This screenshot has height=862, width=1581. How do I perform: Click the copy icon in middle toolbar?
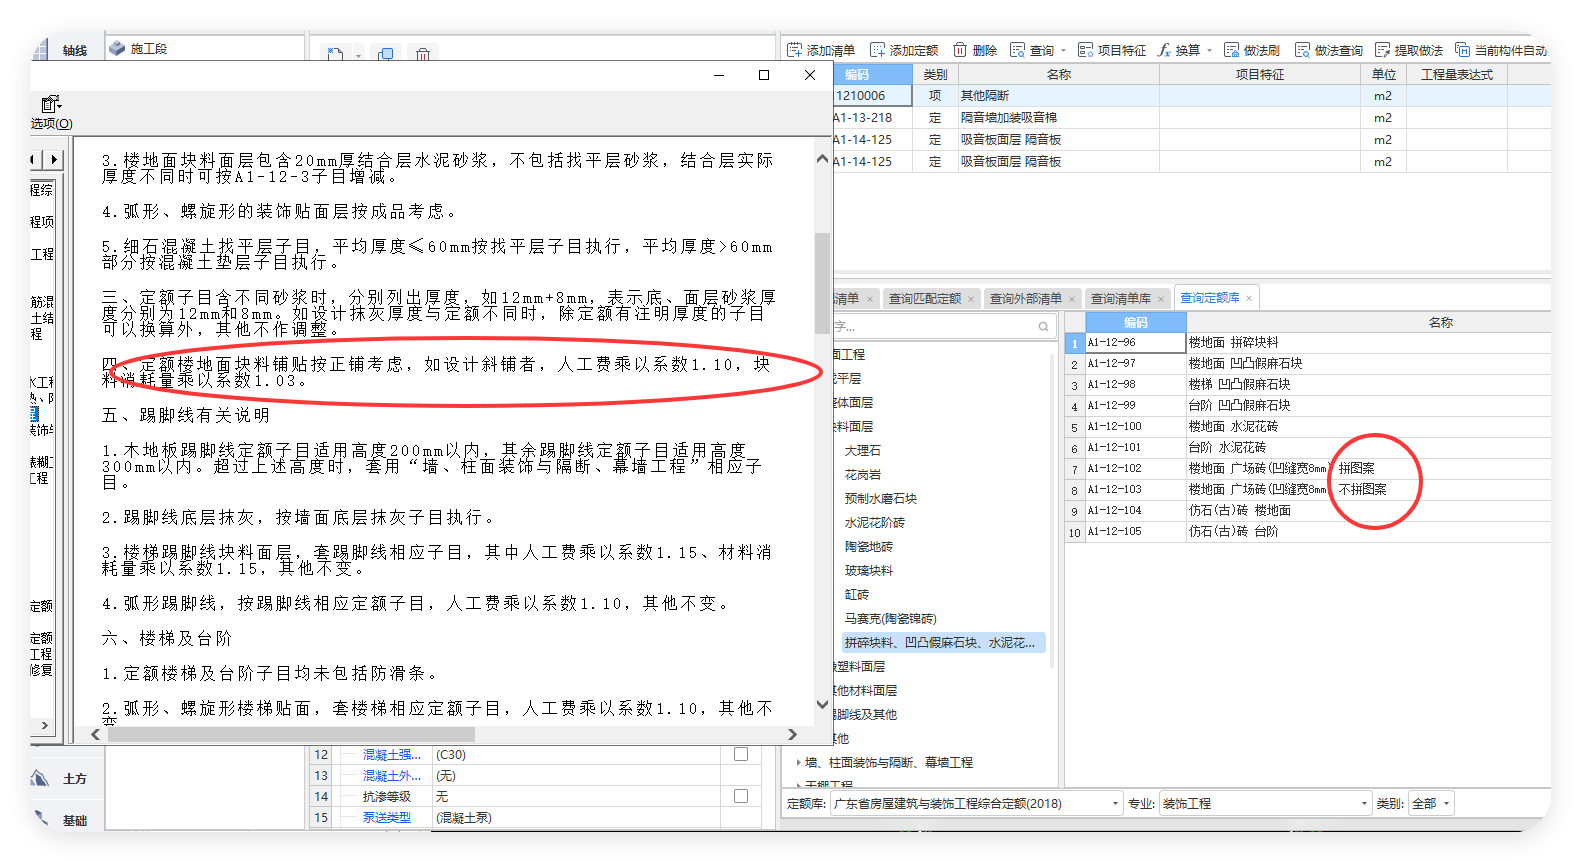pyautogui.click(x=385, y=54)
